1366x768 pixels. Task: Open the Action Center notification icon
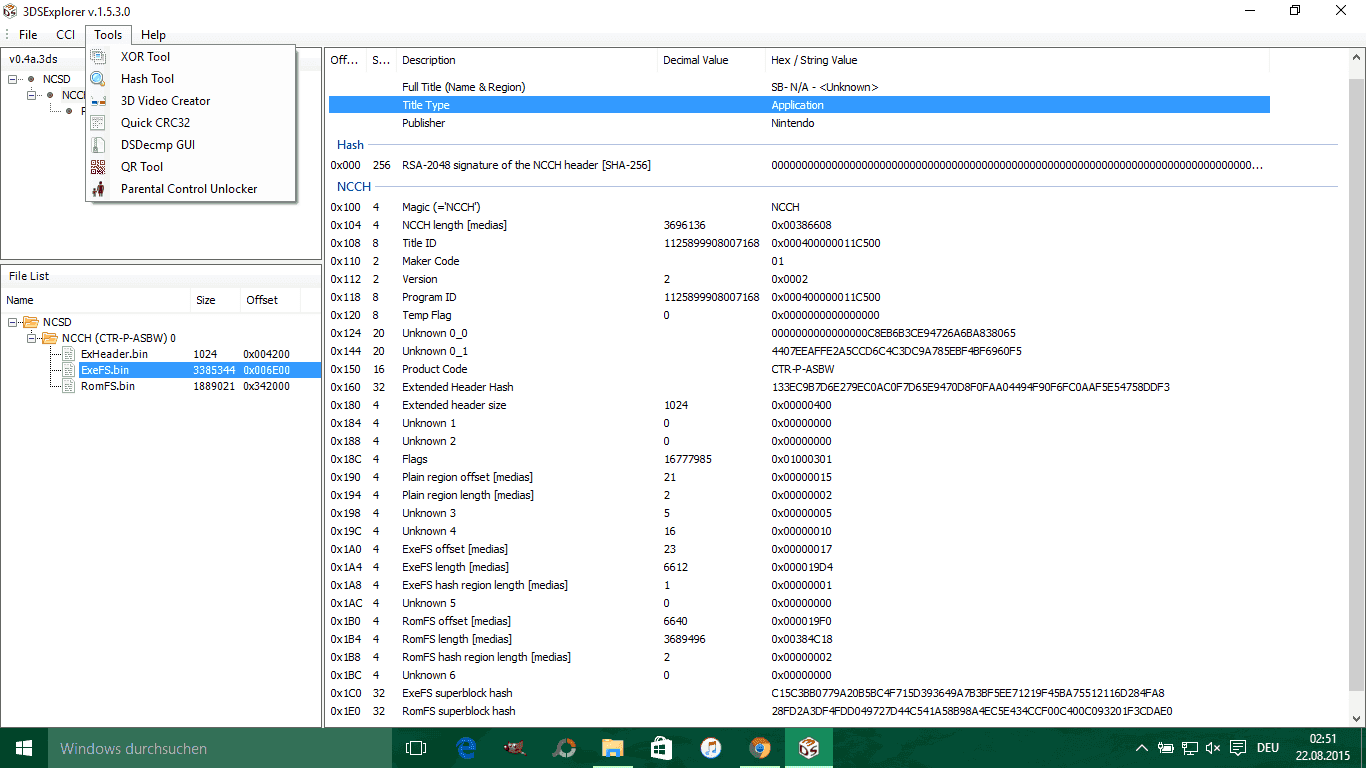coord(1237,748)
